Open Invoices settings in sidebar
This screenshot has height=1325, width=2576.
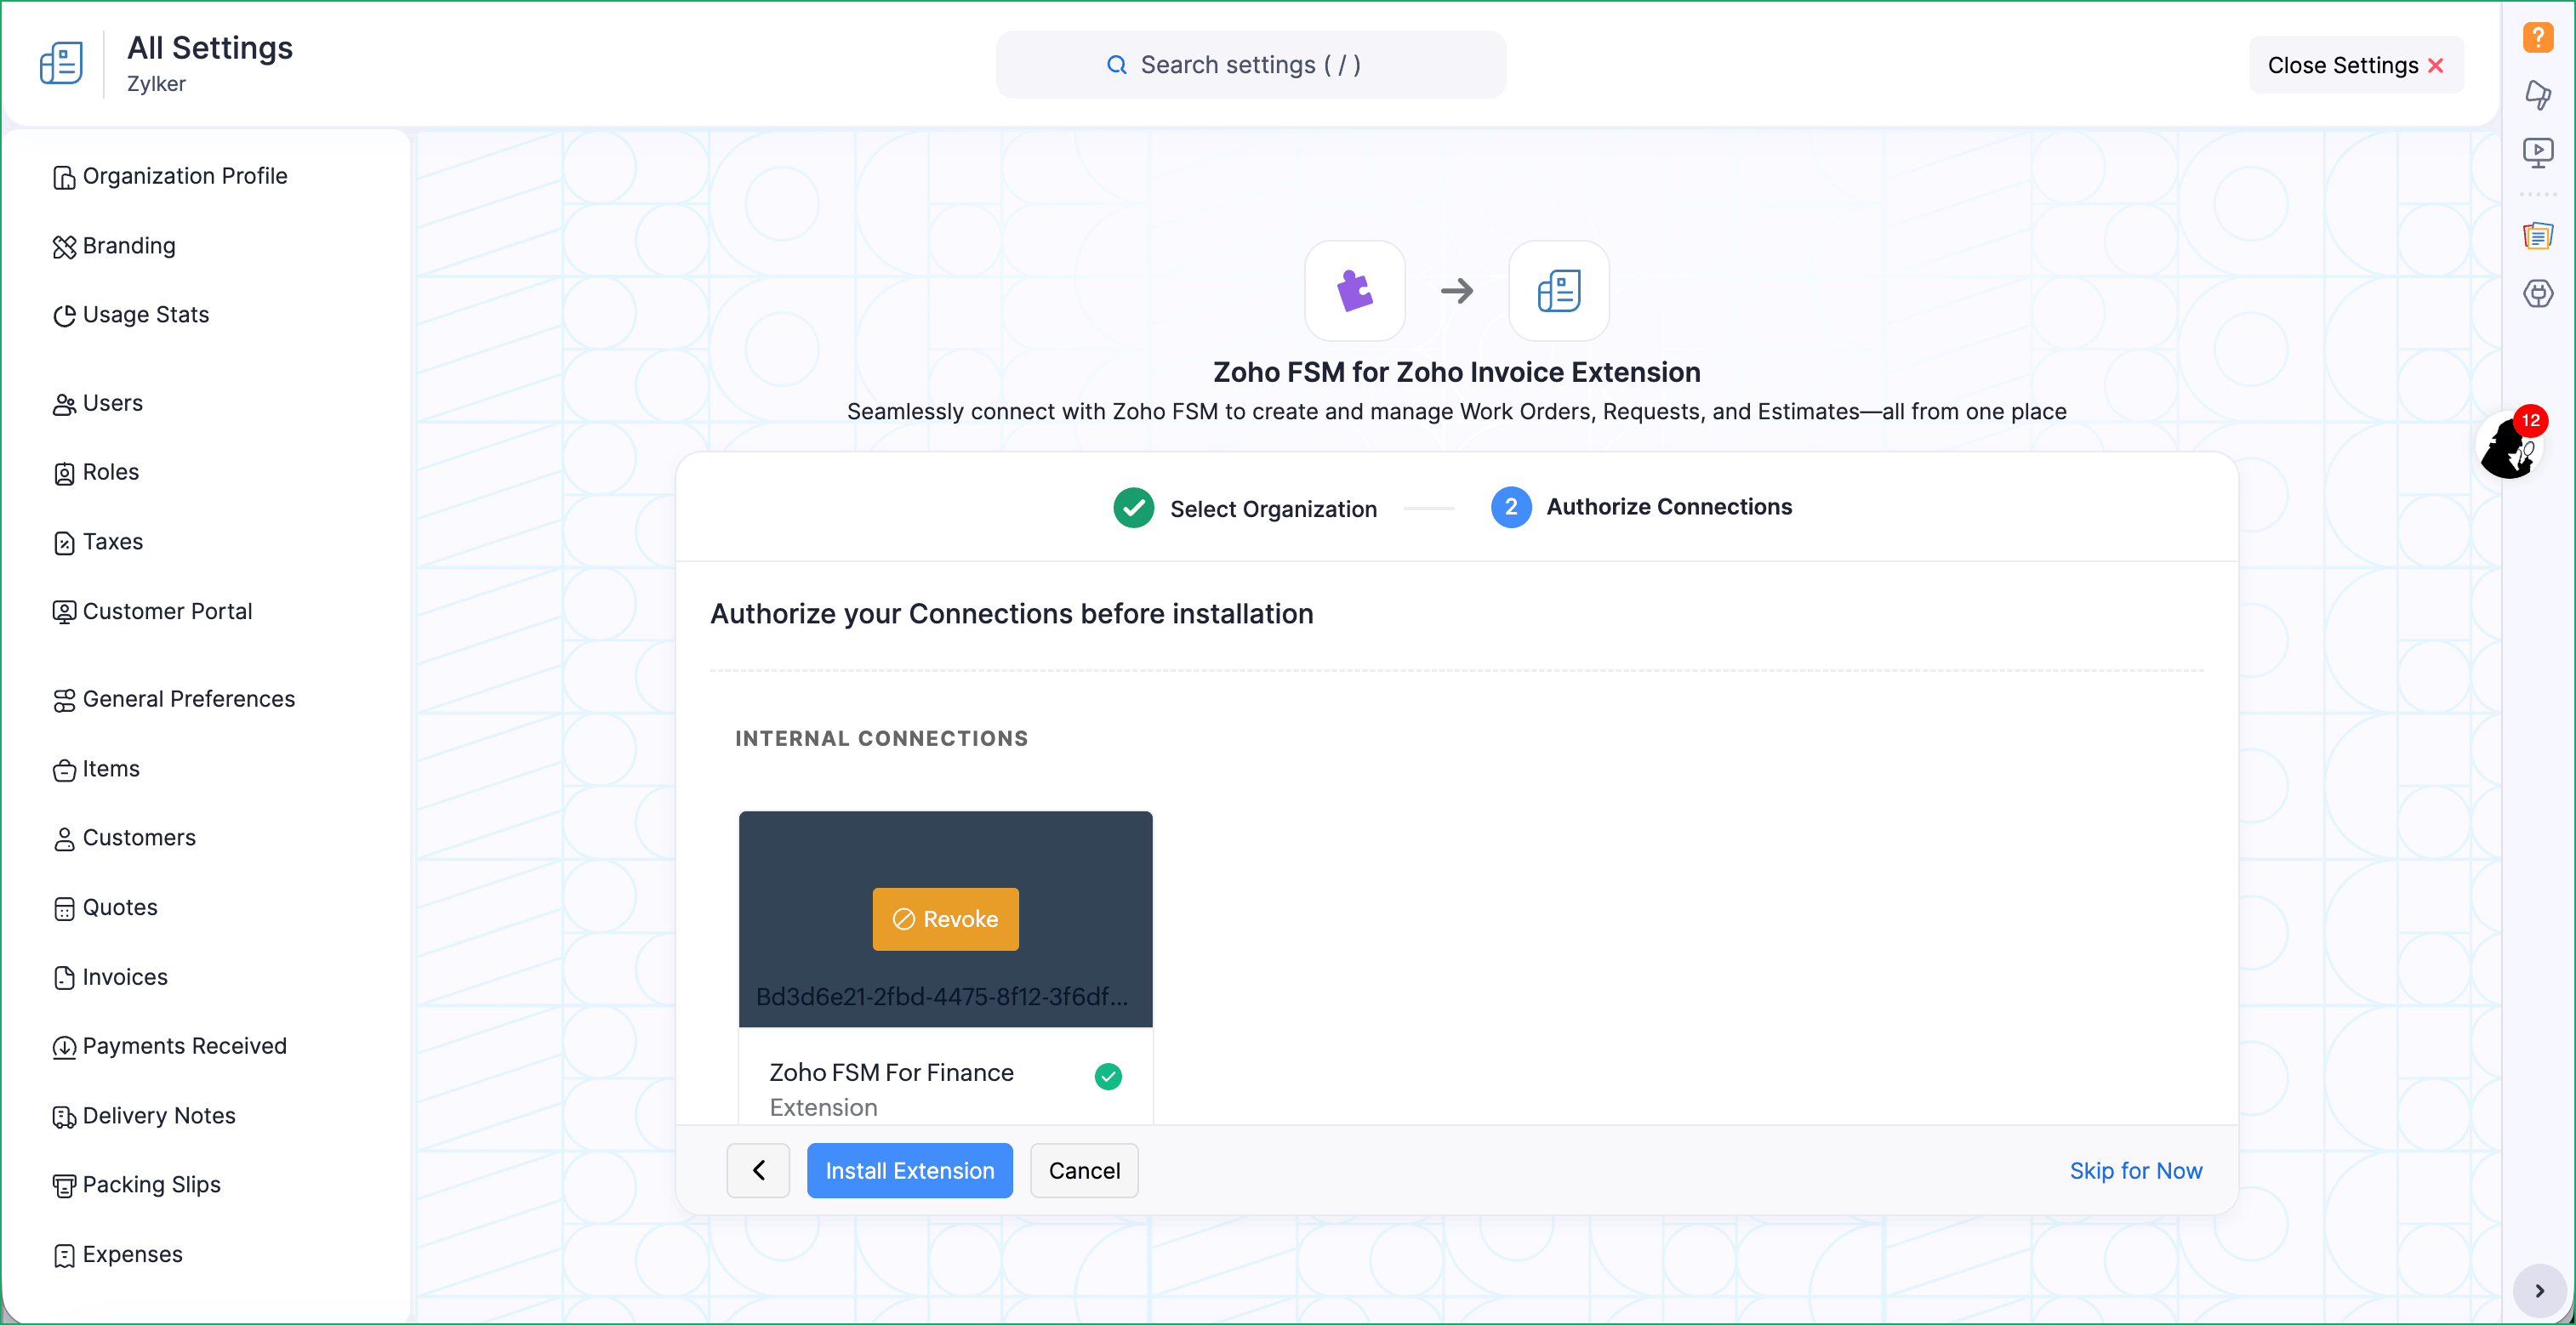point(125,977)
